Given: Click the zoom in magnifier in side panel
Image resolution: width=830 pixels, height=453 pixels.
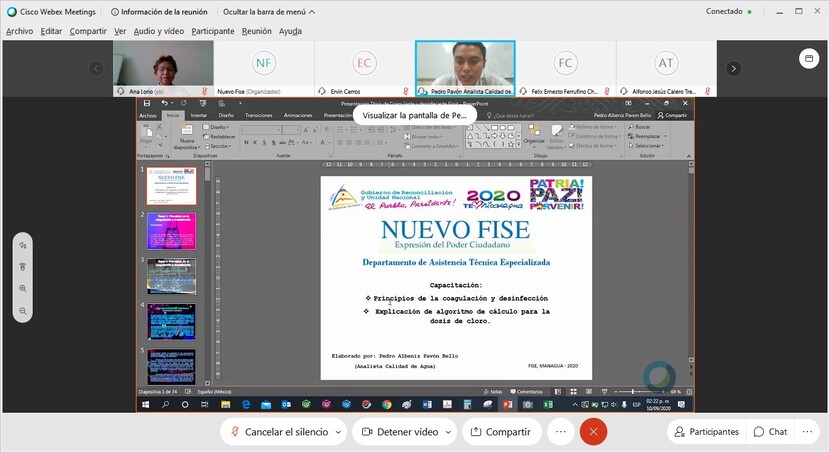Looking at the screenshot, I should pyautogui.click(x=23, y=289).
